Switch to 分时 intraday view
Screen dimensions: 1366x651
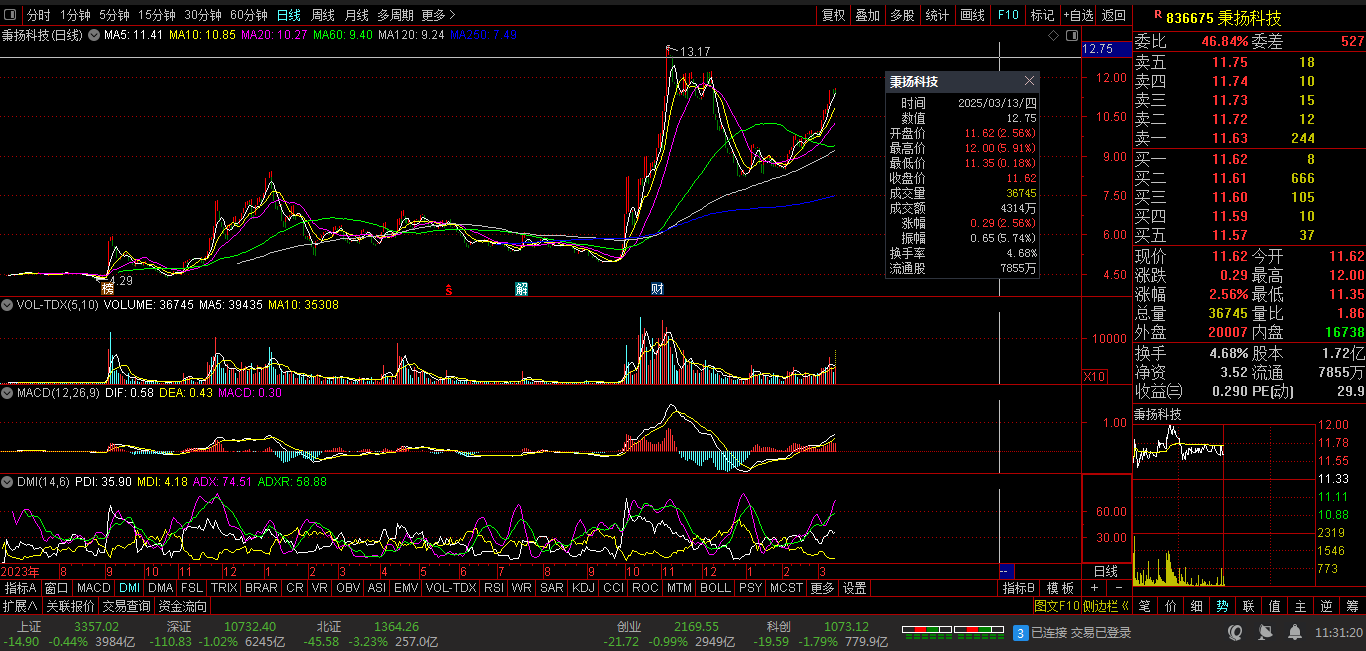[x=38, y=15]
